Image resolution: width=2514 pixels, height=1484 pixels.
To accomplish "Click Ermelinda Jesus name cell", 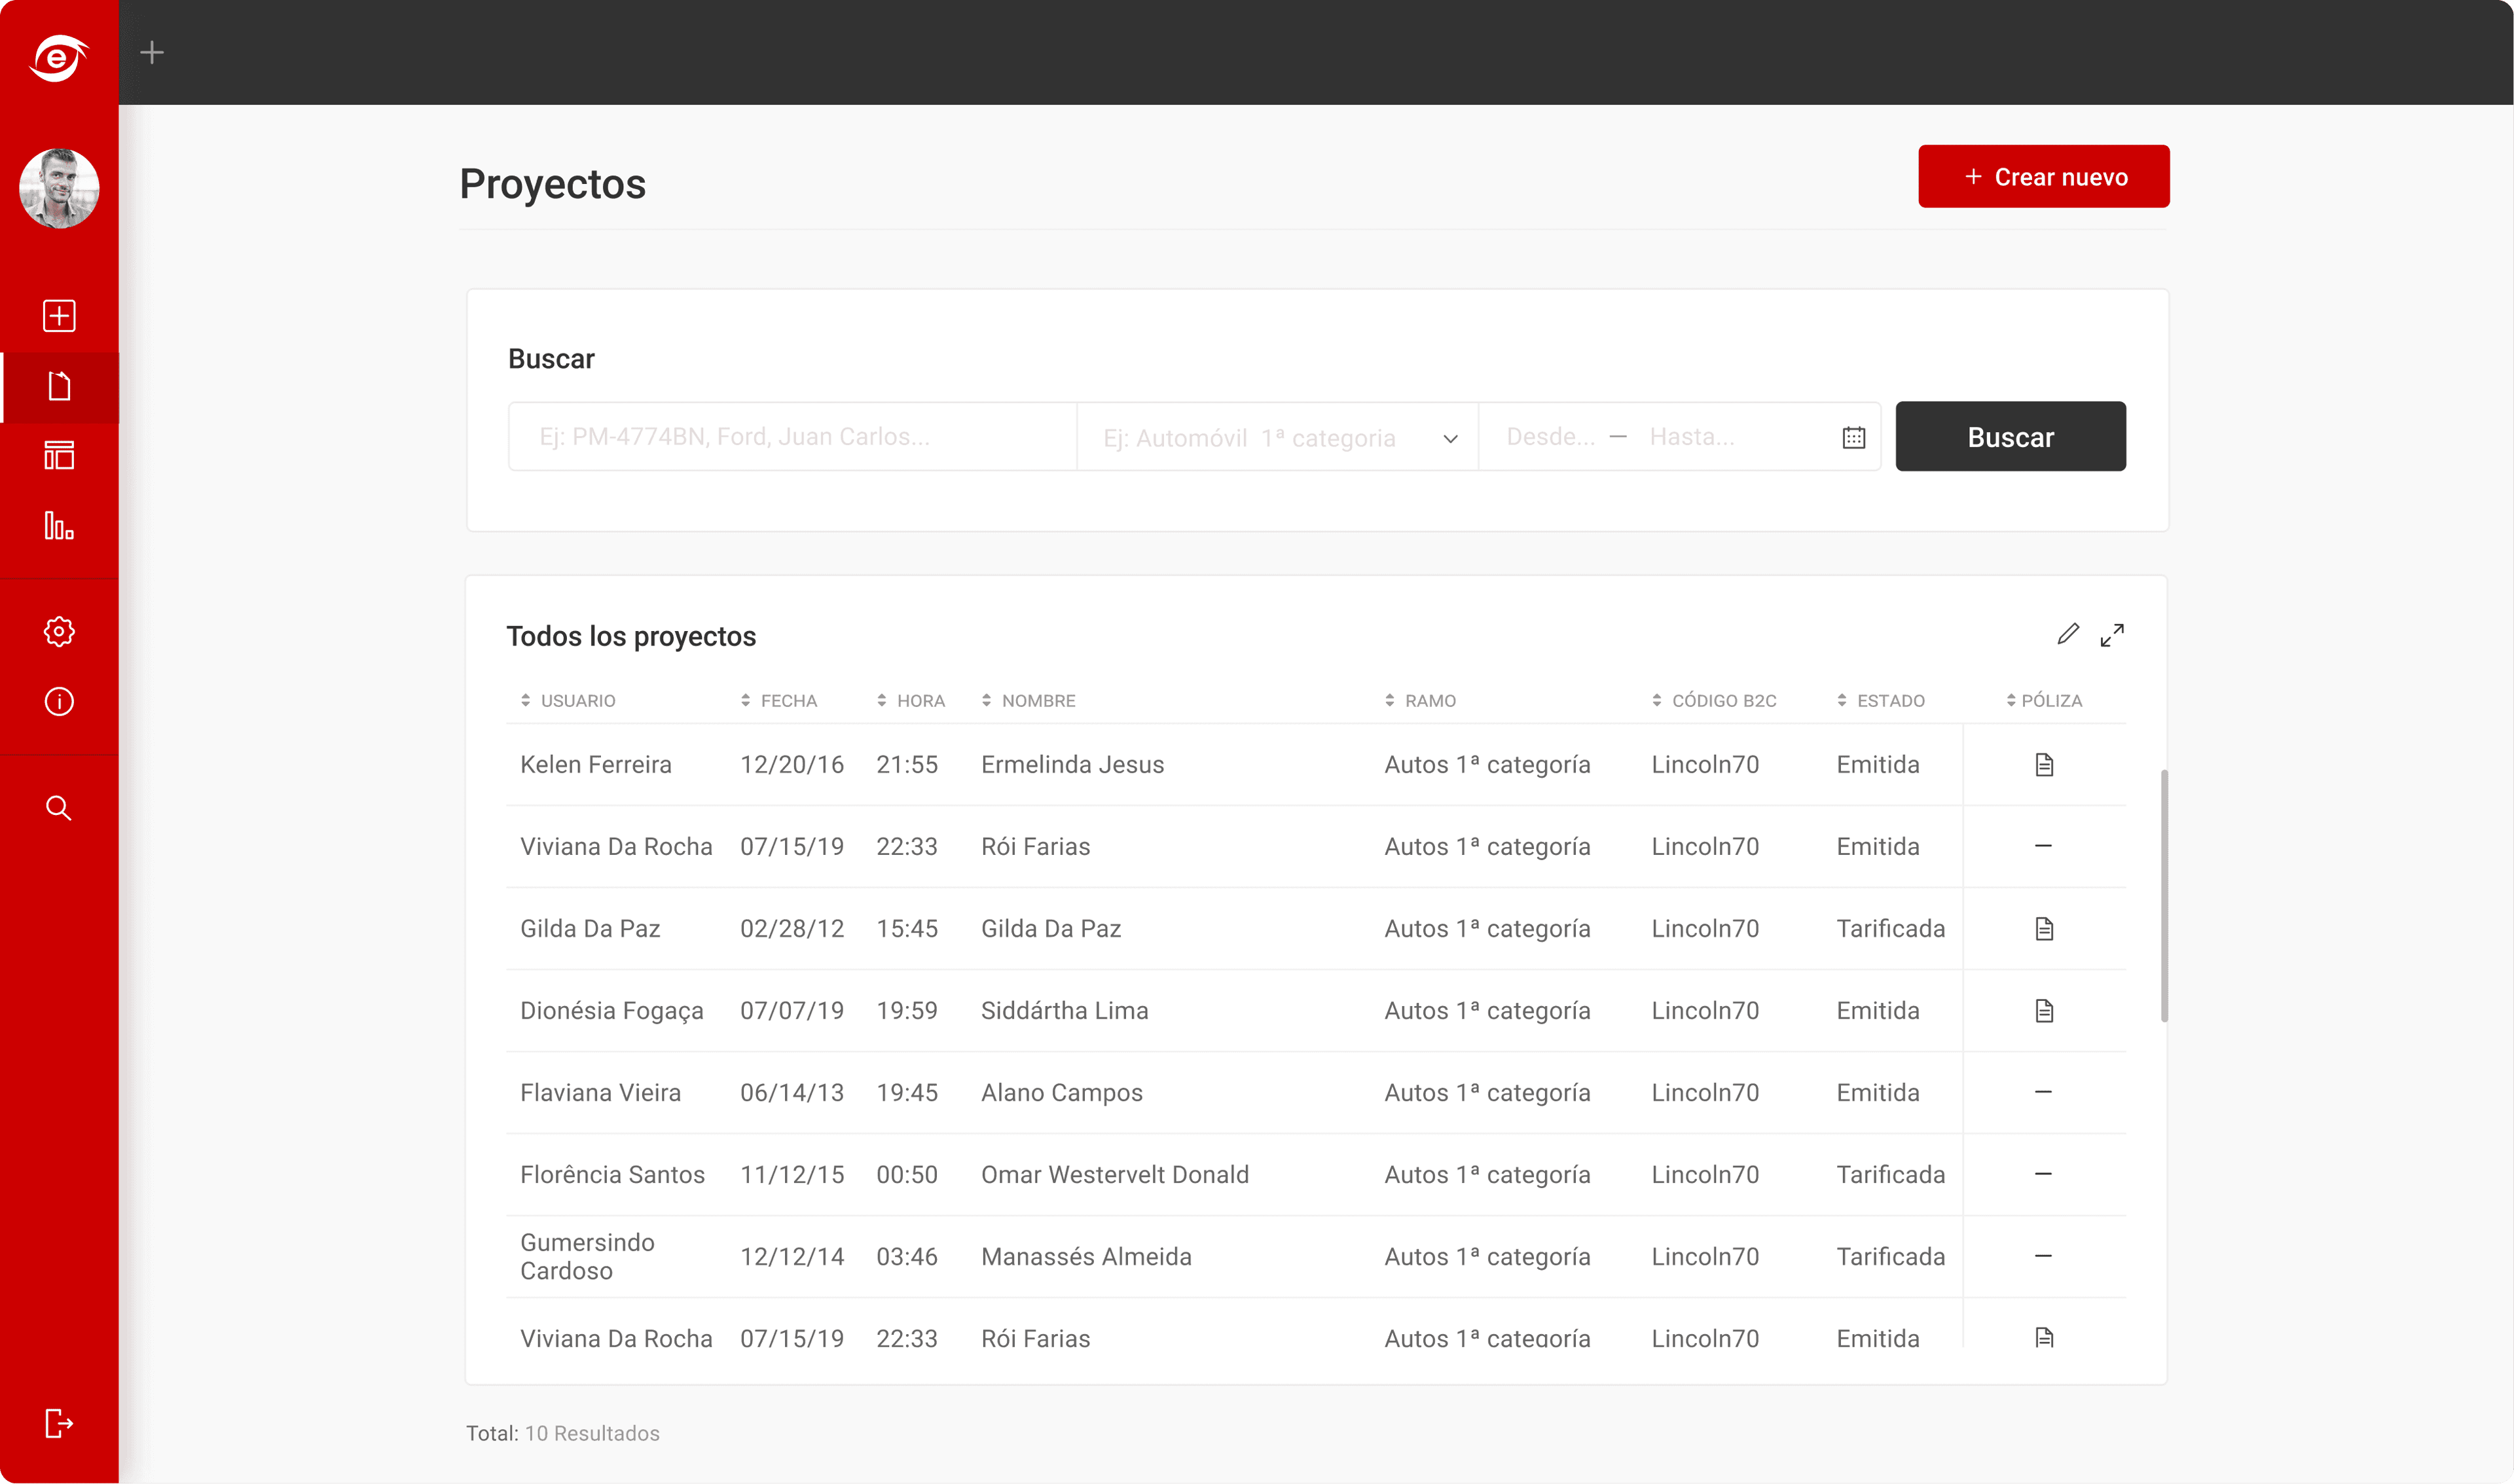I will point(1072,765).
